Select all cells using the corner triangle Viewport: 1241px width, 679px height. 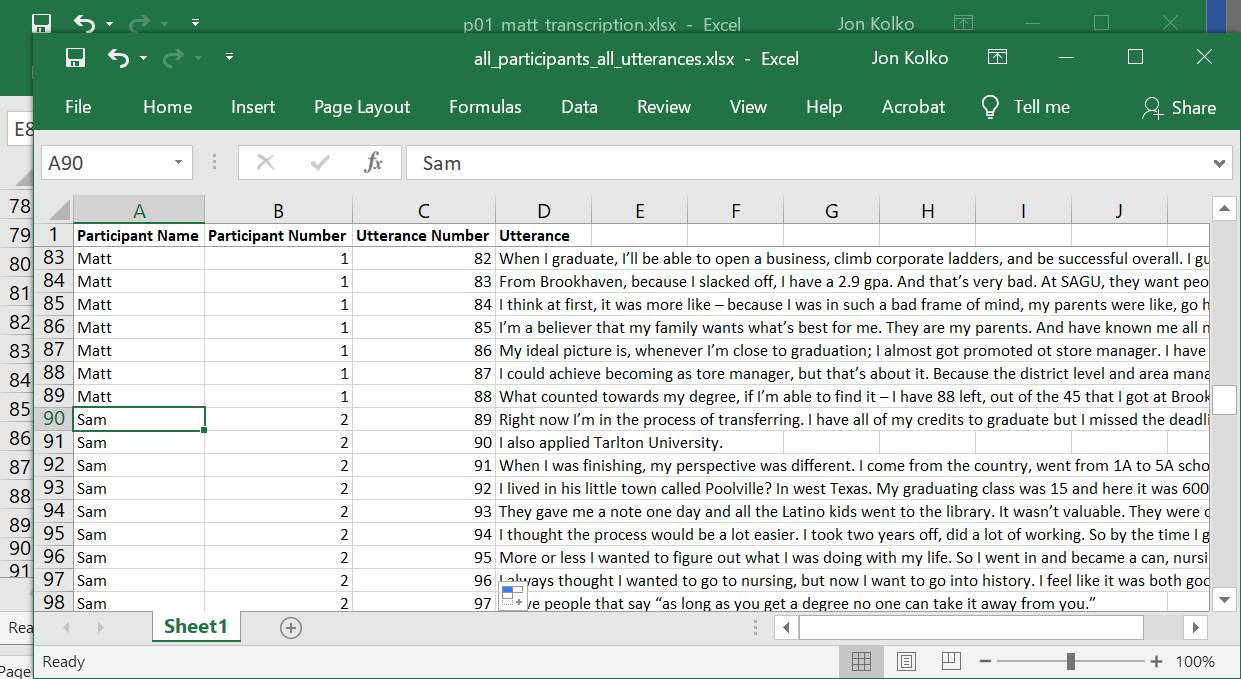tap(58, 211)
